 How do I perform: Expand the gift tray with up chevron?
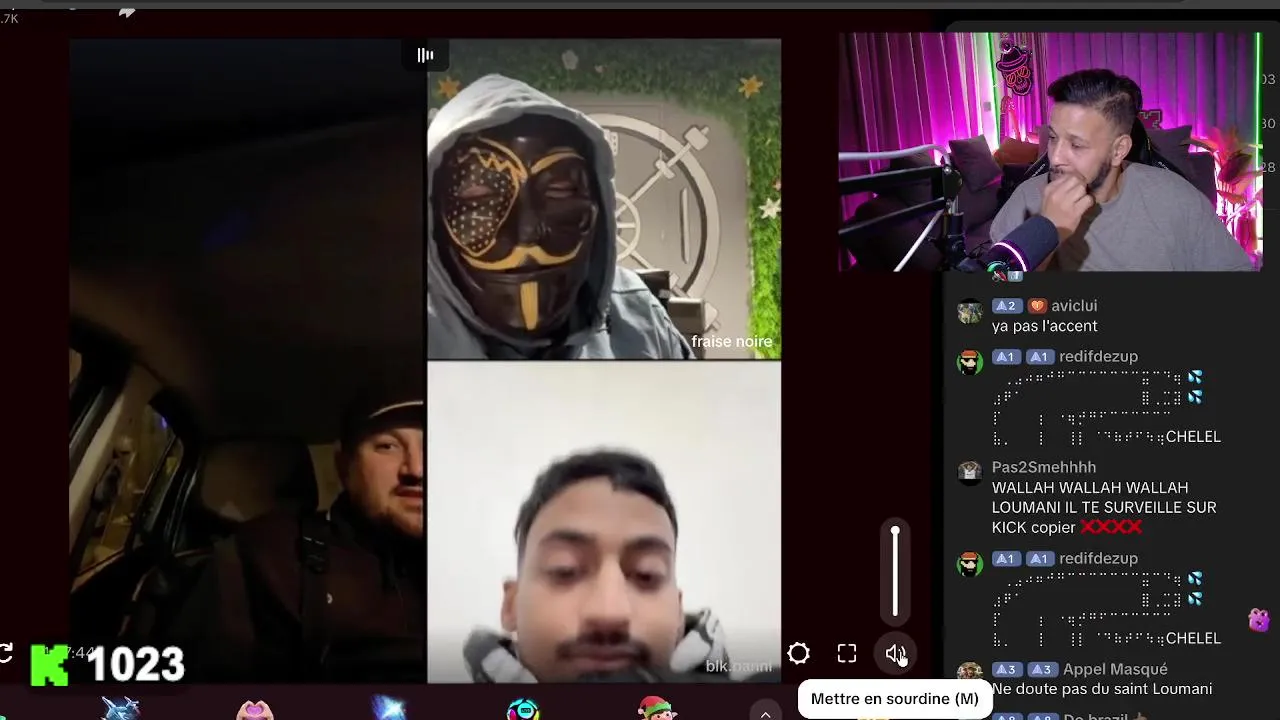pyautogui.click(x=765, y=713)
